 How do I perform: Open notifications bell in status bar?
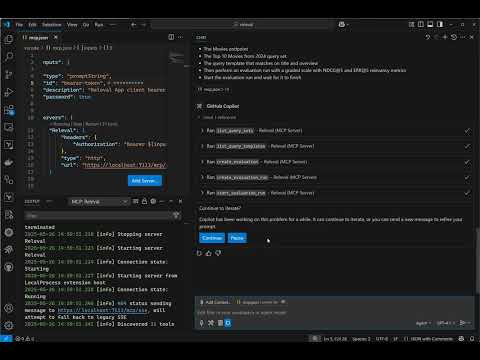472,339
